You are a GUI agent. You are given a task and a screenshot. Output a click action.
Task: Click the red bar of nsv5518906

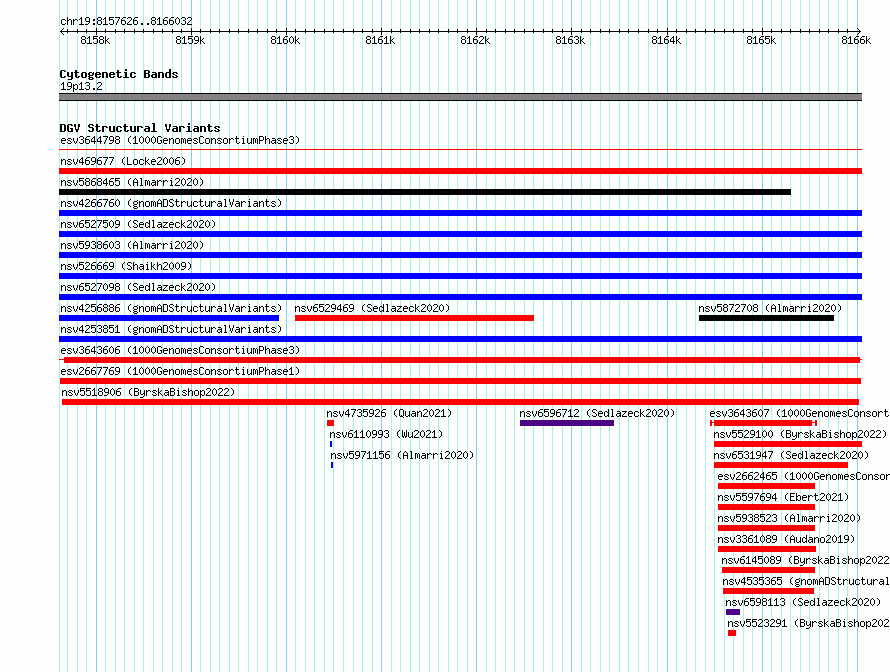[460, 402]
